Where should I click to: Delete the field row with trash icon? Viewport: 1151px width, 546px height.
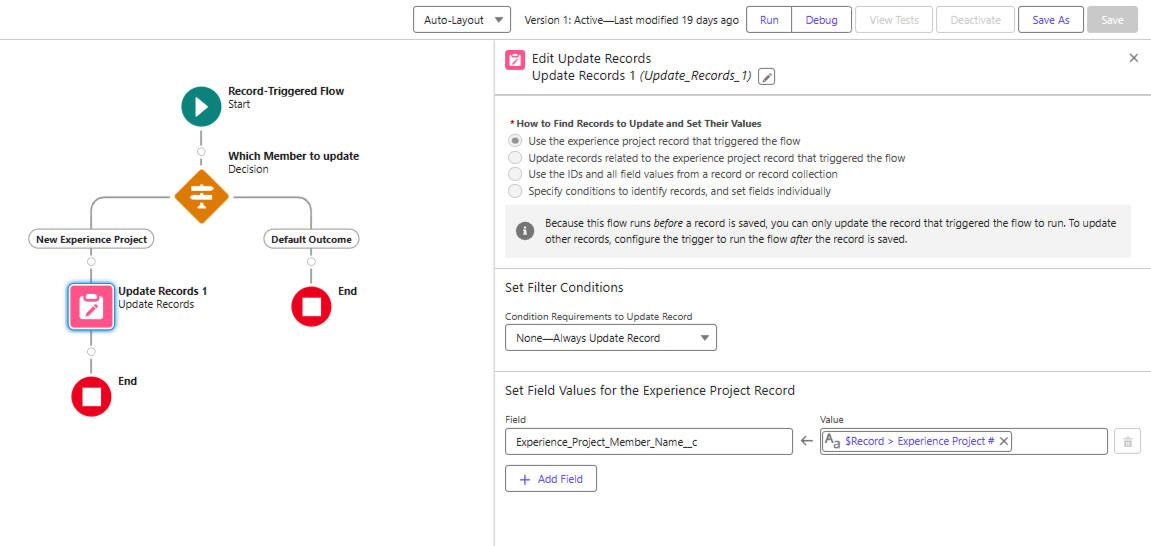click(x=1127, y=441)
